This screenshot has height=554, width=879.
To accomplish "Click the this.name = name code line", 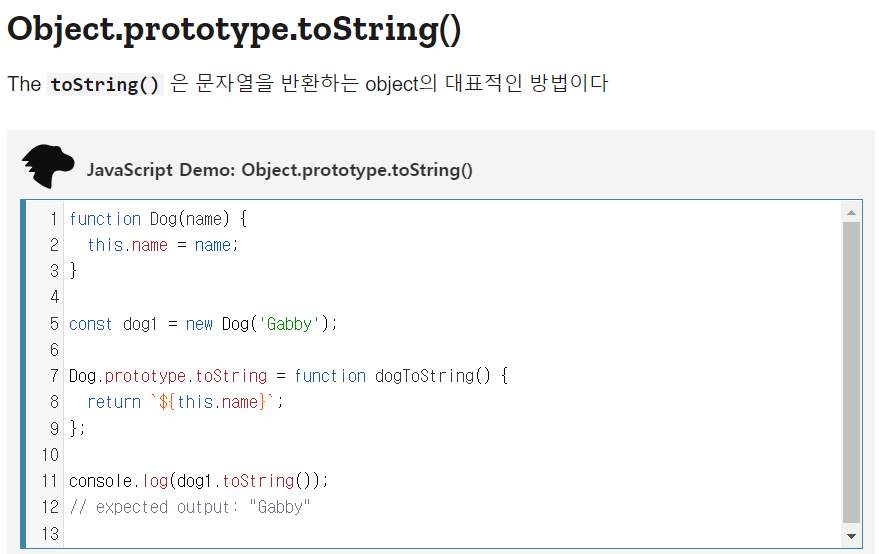I will tap(163, 245).
